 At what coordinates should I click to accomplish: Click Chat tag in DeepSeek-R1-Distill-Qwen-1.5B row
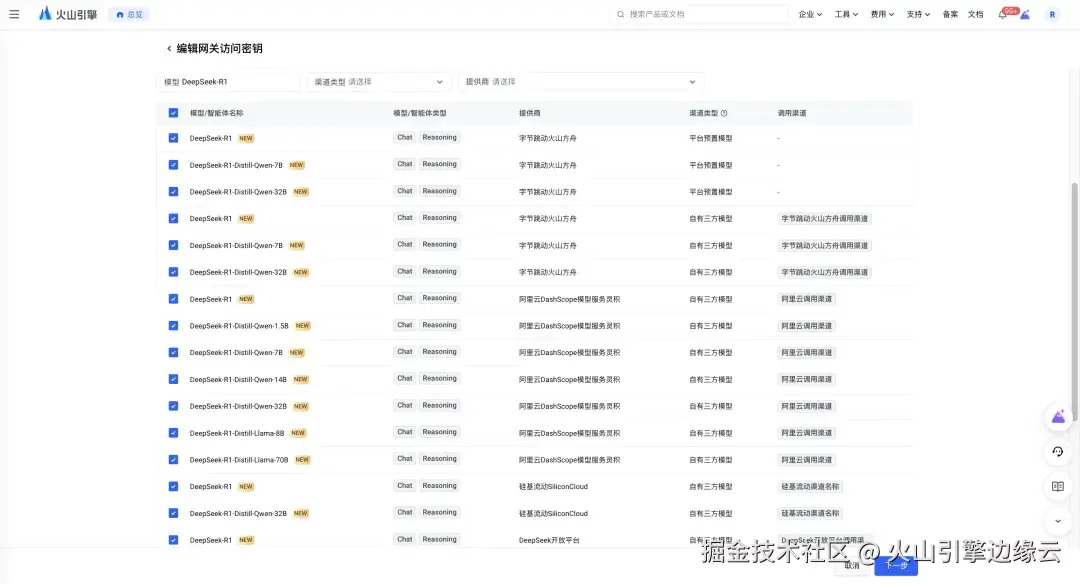(x=405, y=325)
